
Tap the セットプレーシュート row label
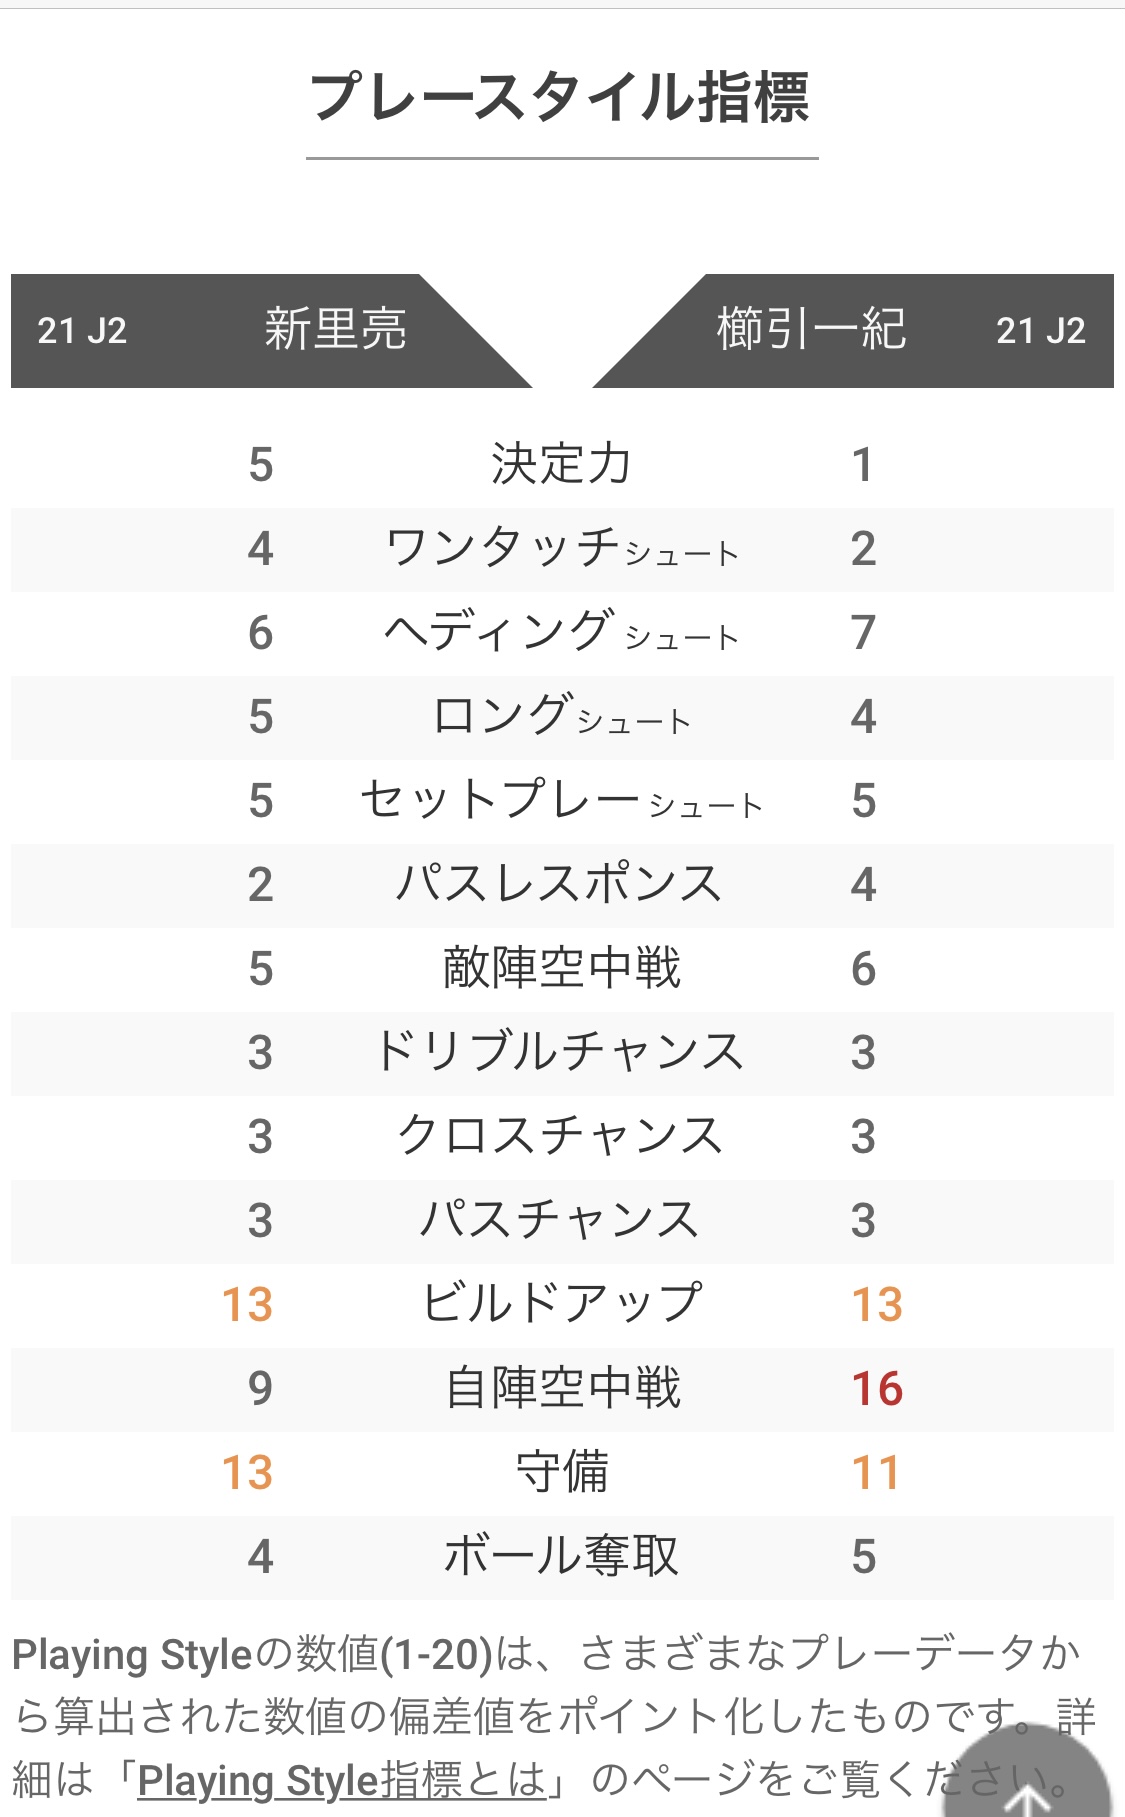coord(561,801)
